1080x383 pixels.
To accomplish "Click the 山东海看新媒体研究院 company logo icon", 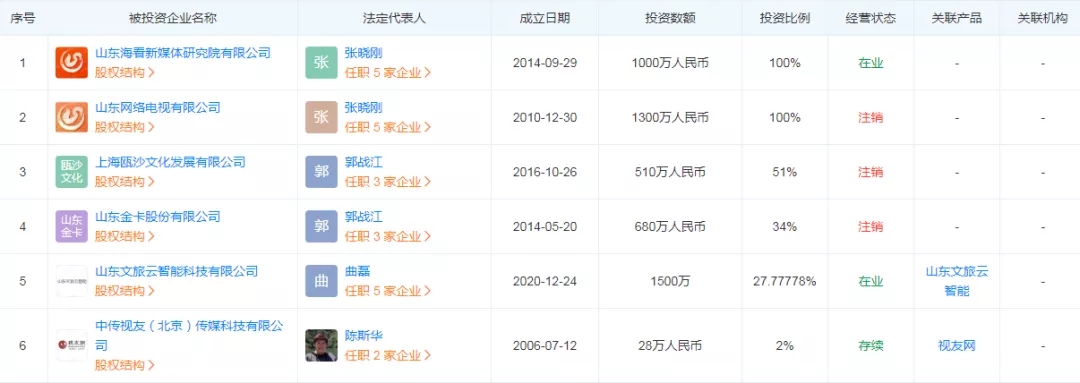I will (x=72, y=63).
